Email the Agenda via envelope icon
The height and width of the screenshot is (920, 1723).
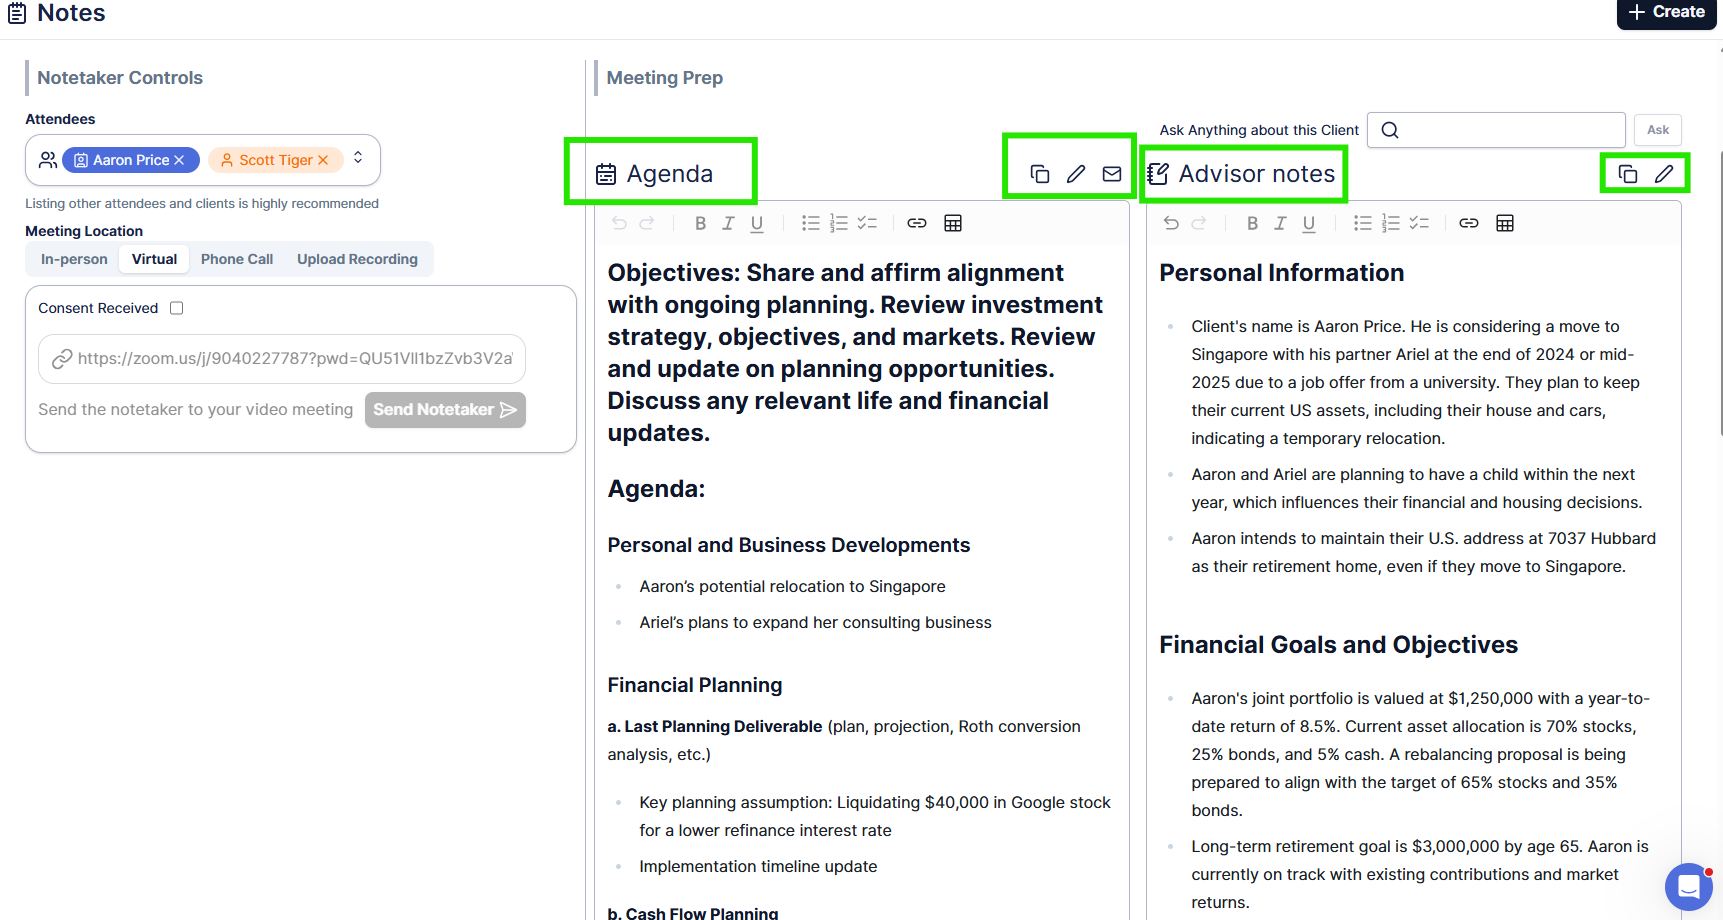pos(1112,174)
